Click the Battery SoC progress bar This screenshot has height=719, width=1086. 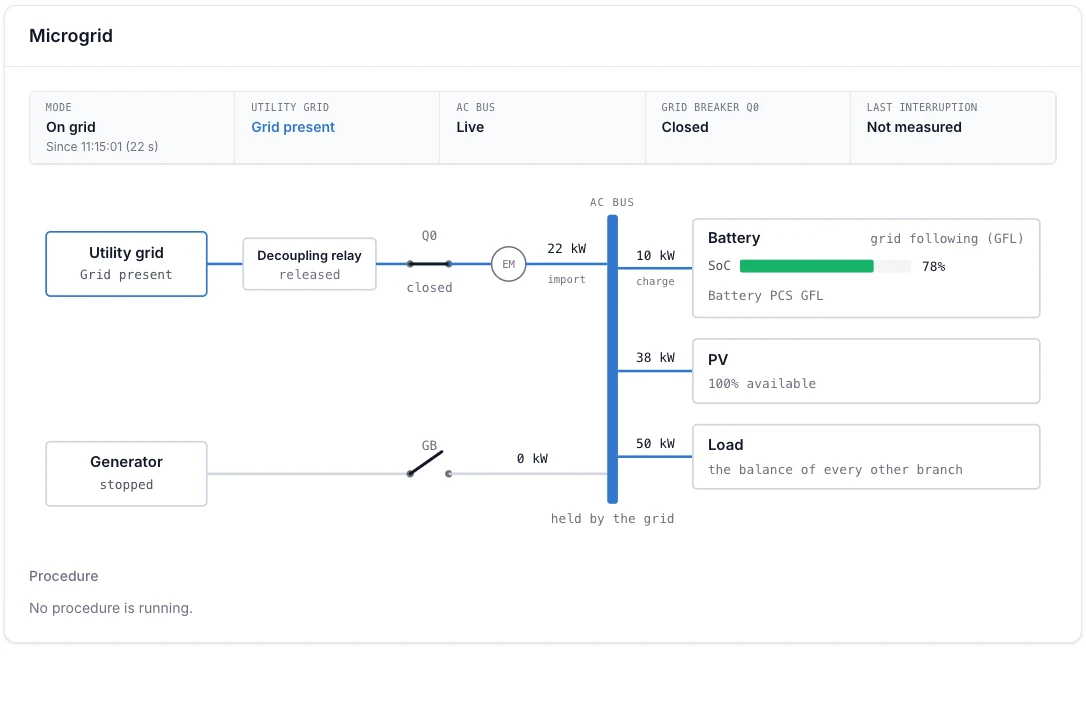pyautogui.click(x=825, y=266)
